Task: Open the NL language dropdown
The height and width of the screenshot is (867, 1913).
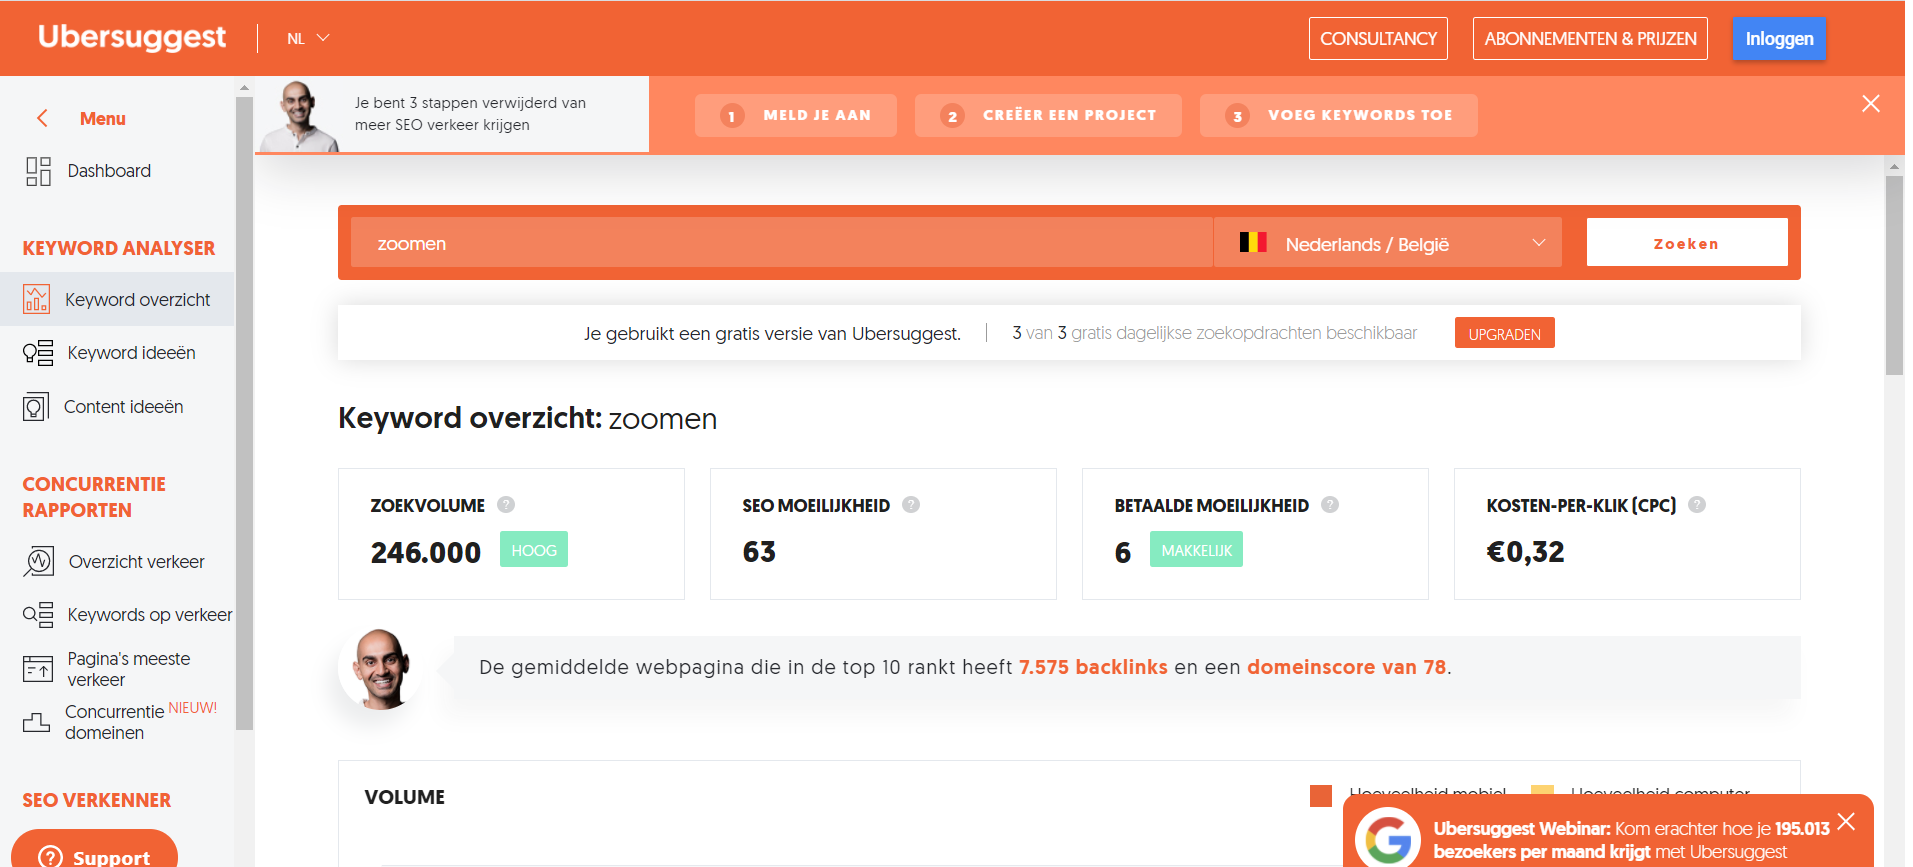Action: 308,38
